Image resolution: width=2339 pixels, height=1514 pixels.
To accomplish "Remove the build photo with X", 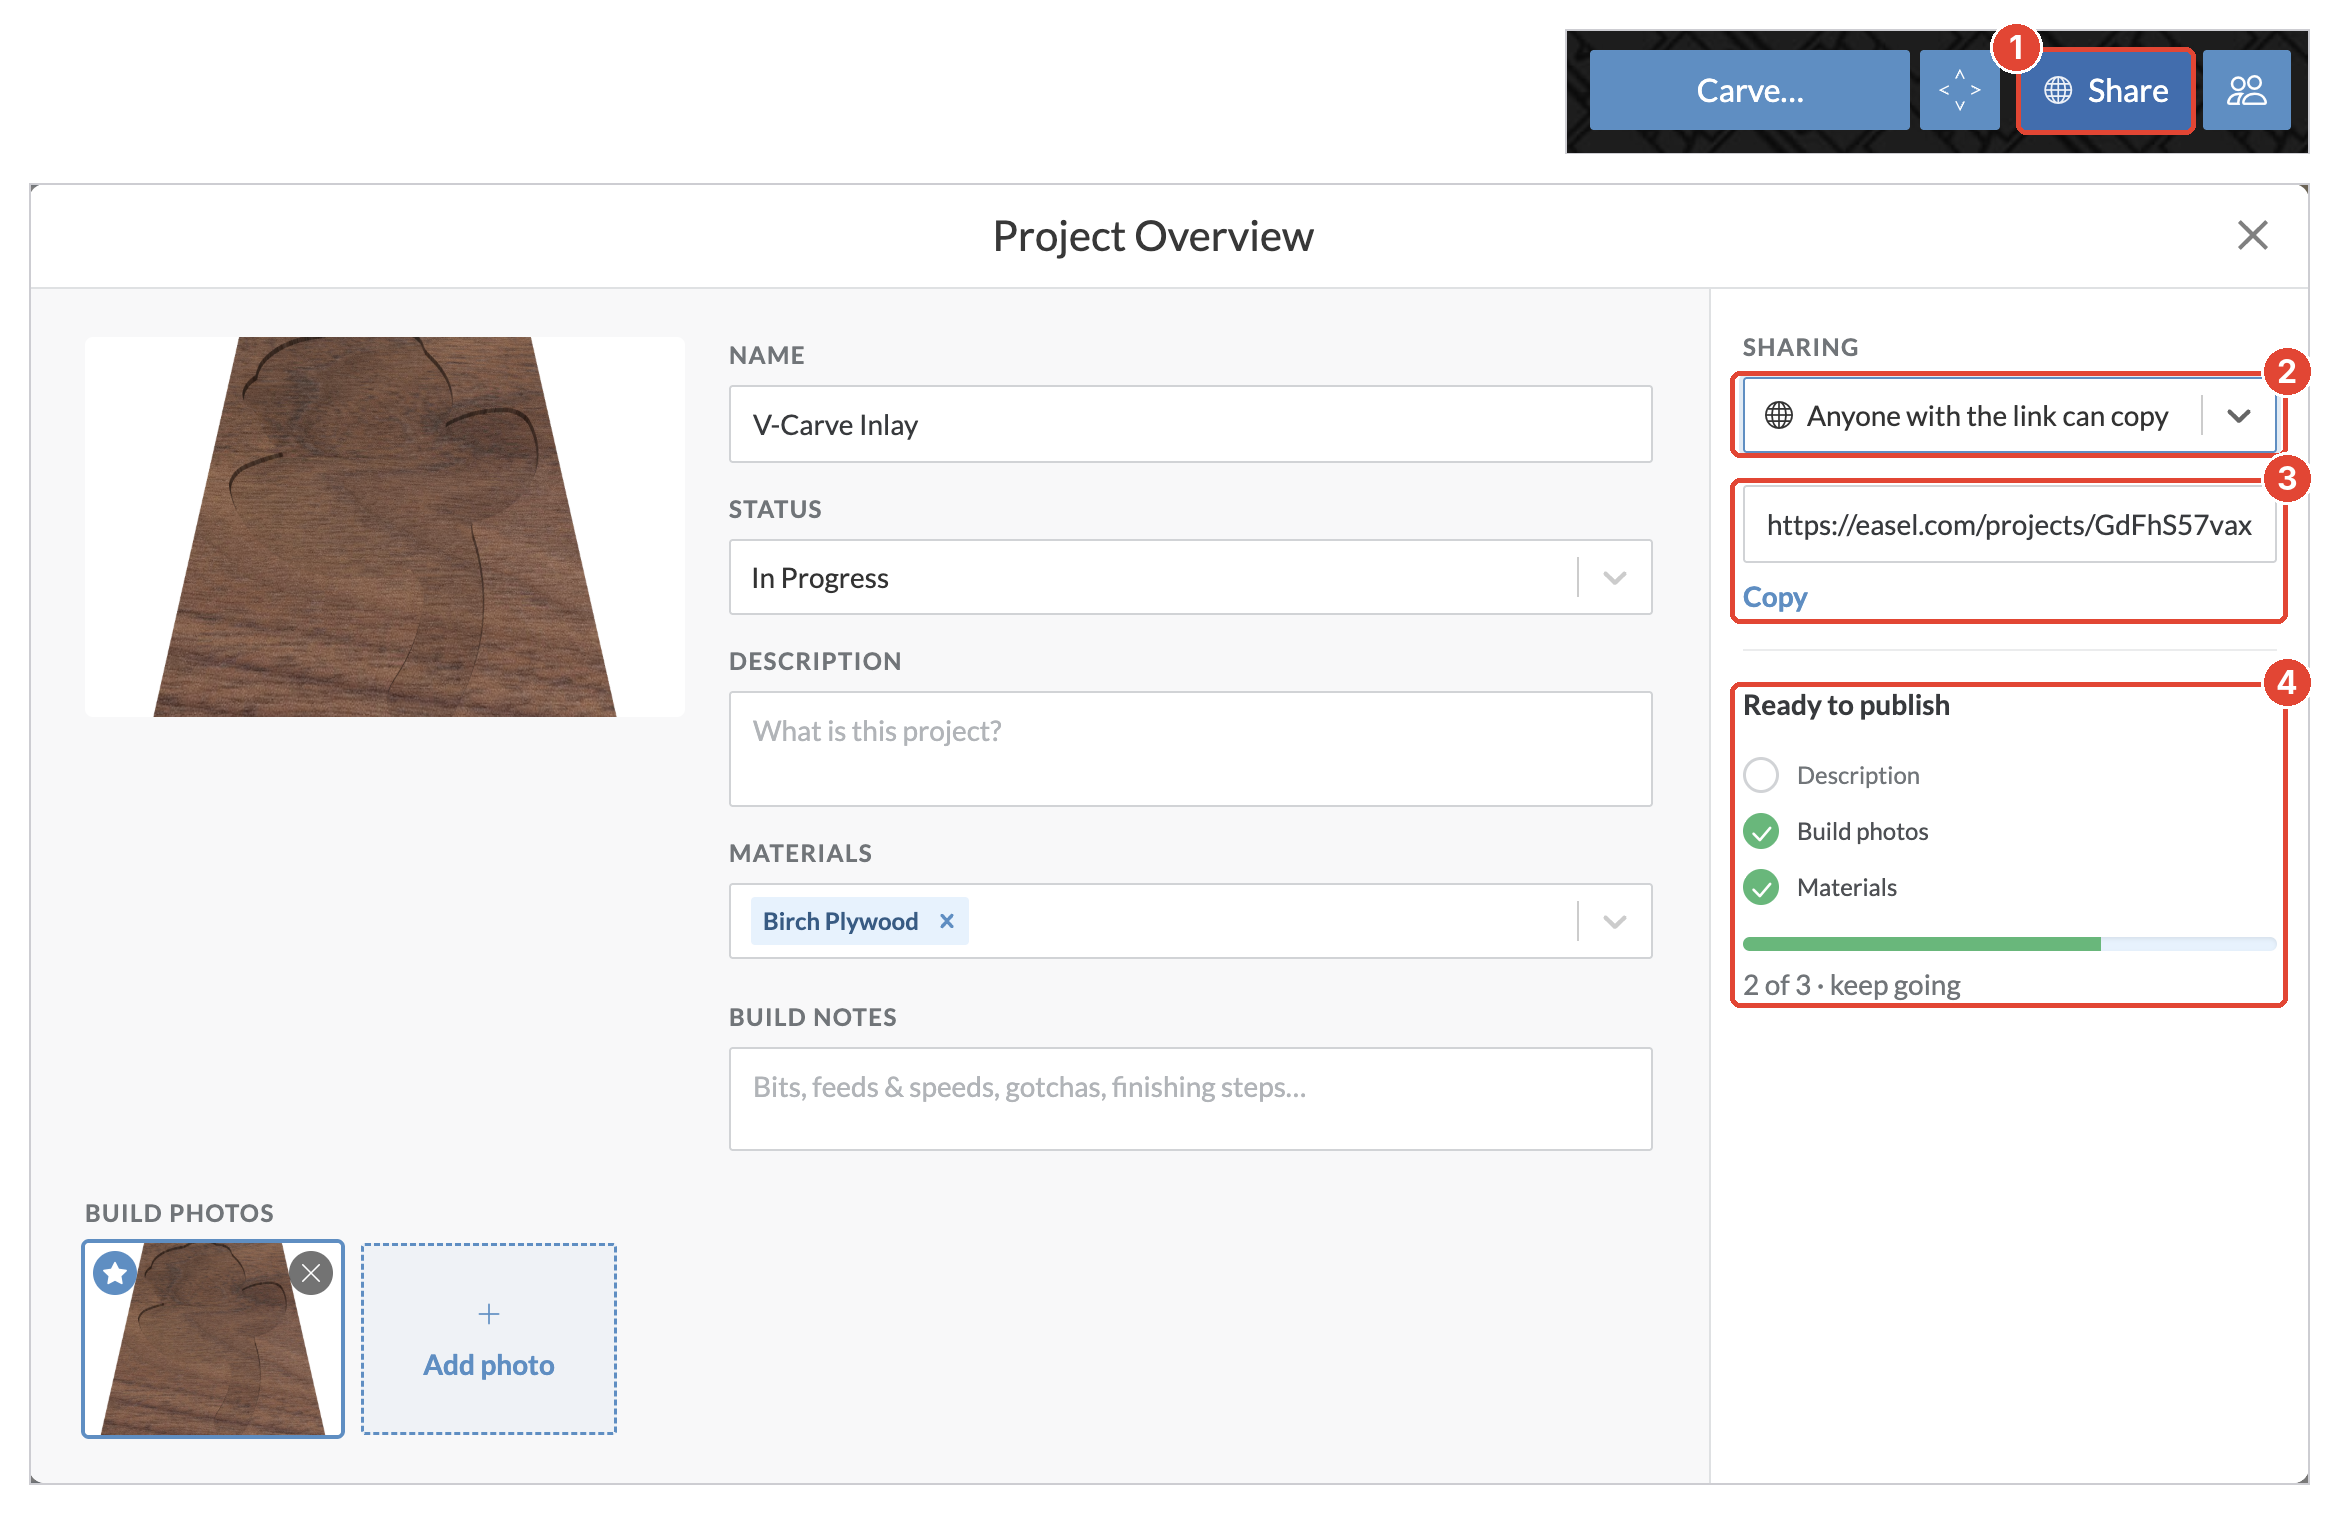I will pos(311,1273).
